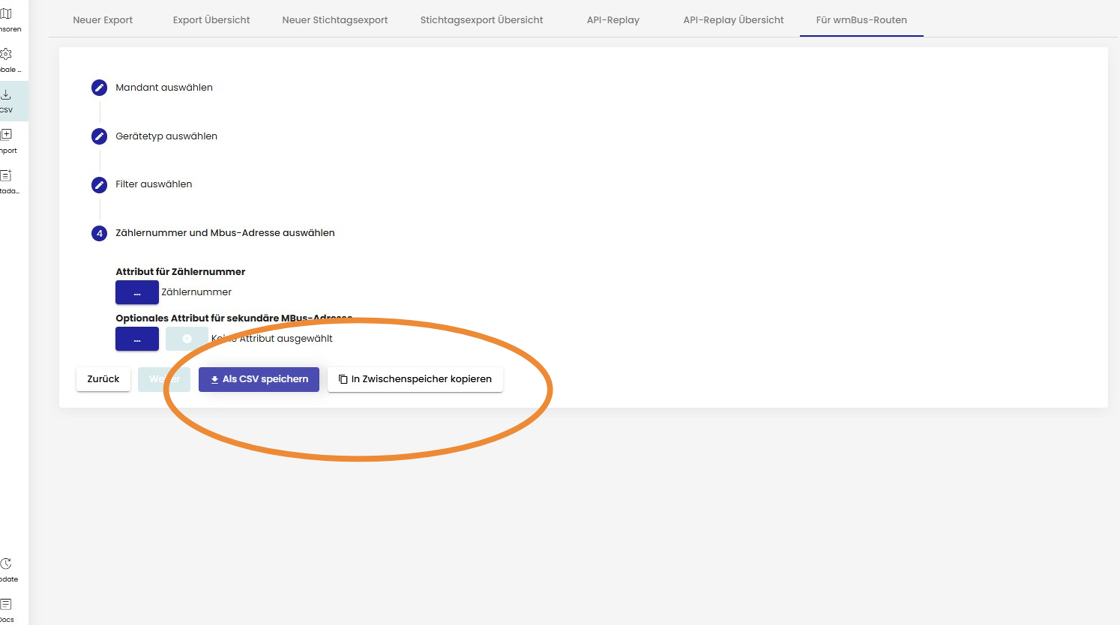Click the pencil icon for Filter auswählen
Image resolution: width=1120 pixels, height=625 pixels.
click(99, 185)
